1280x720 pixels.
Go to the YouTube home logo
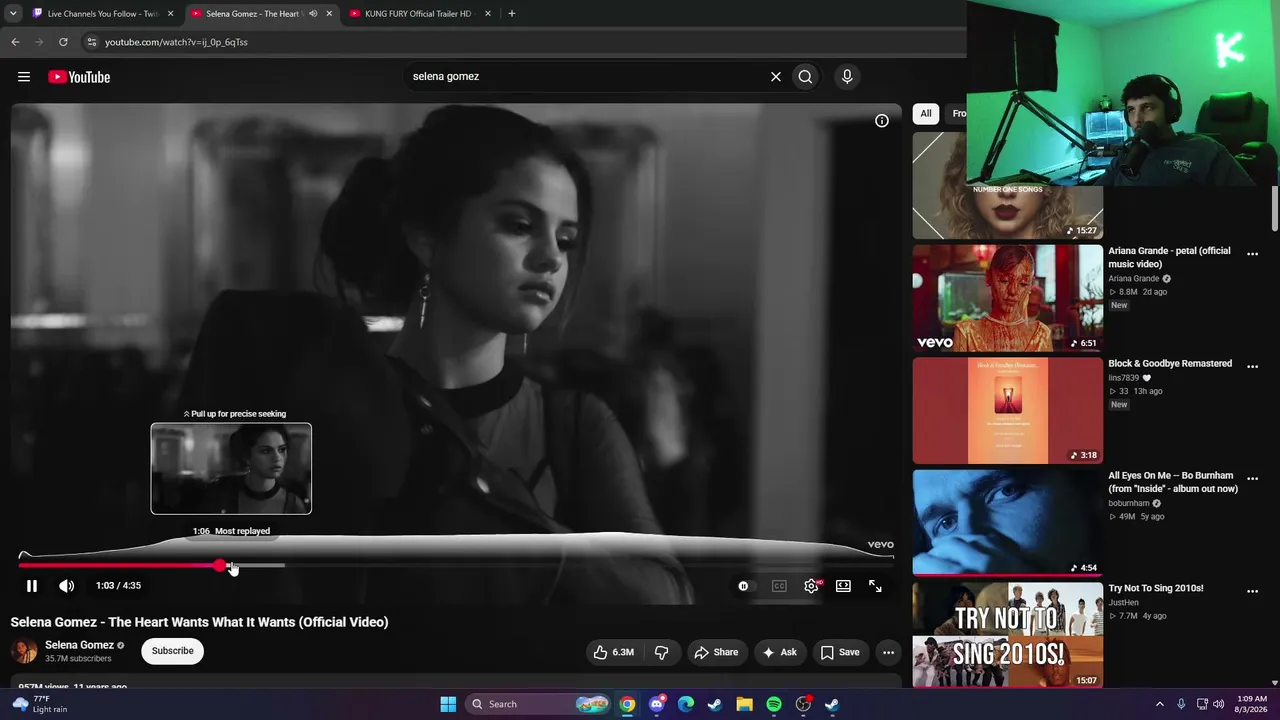coord(79,77)
